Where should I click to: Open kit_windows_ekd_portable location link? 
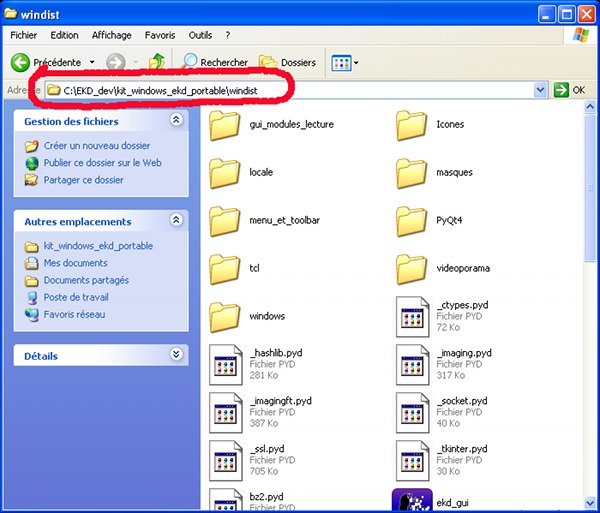pos(98,246)
